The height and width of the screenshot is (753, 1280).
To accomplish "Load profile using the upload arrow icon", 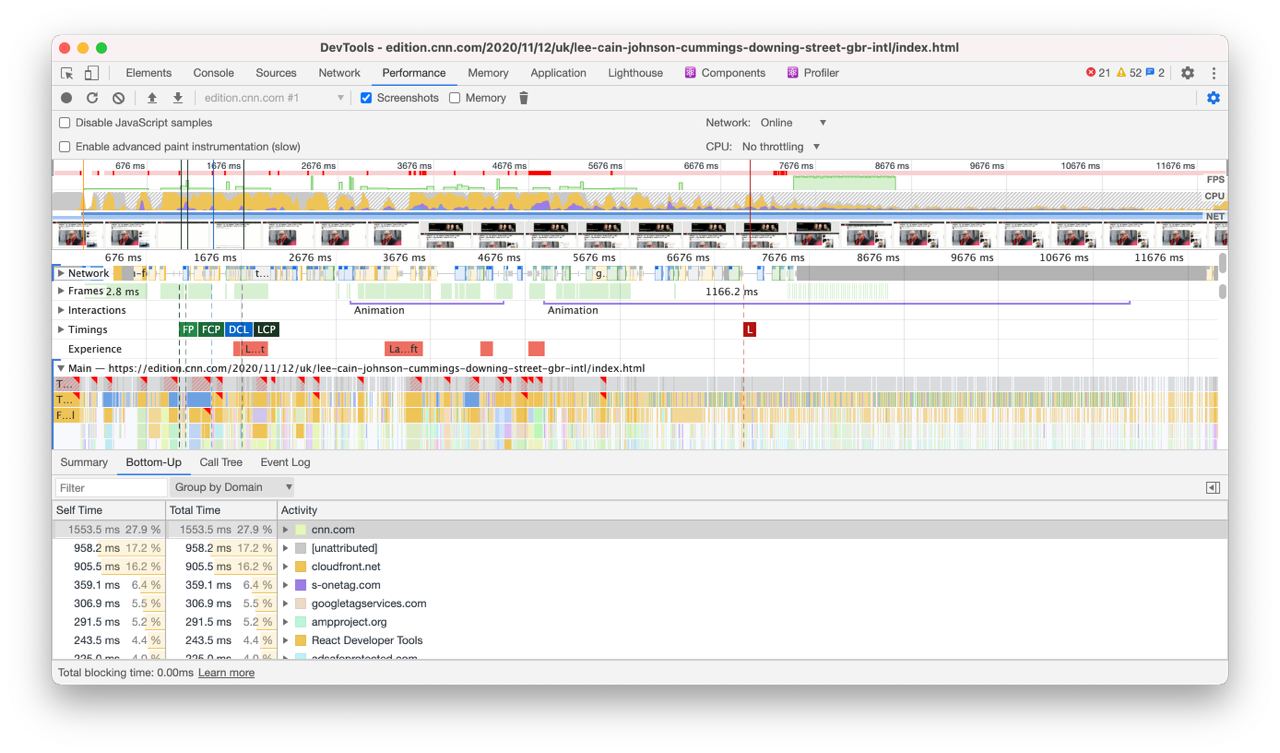I will click(x=152, y=98).
